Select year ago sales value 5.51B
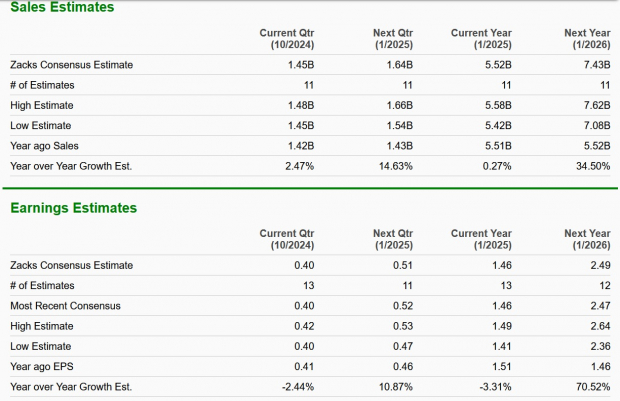Viewport: 620px width, 401px height. tap(498, 146)
